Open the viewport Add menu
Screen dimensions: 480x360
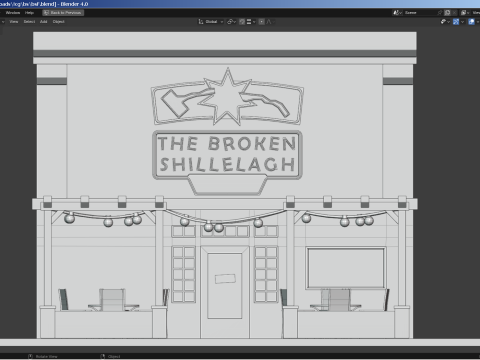(x=44, y=22)
